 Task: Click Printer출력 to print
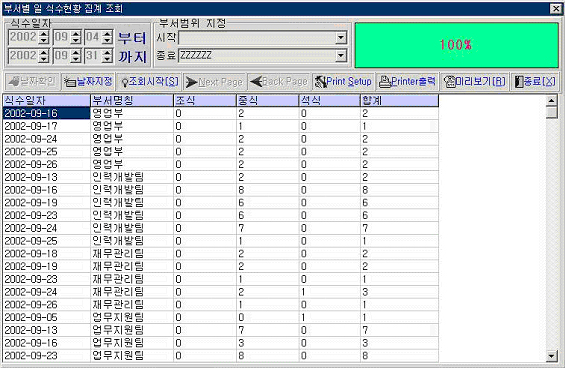[407, 81]
